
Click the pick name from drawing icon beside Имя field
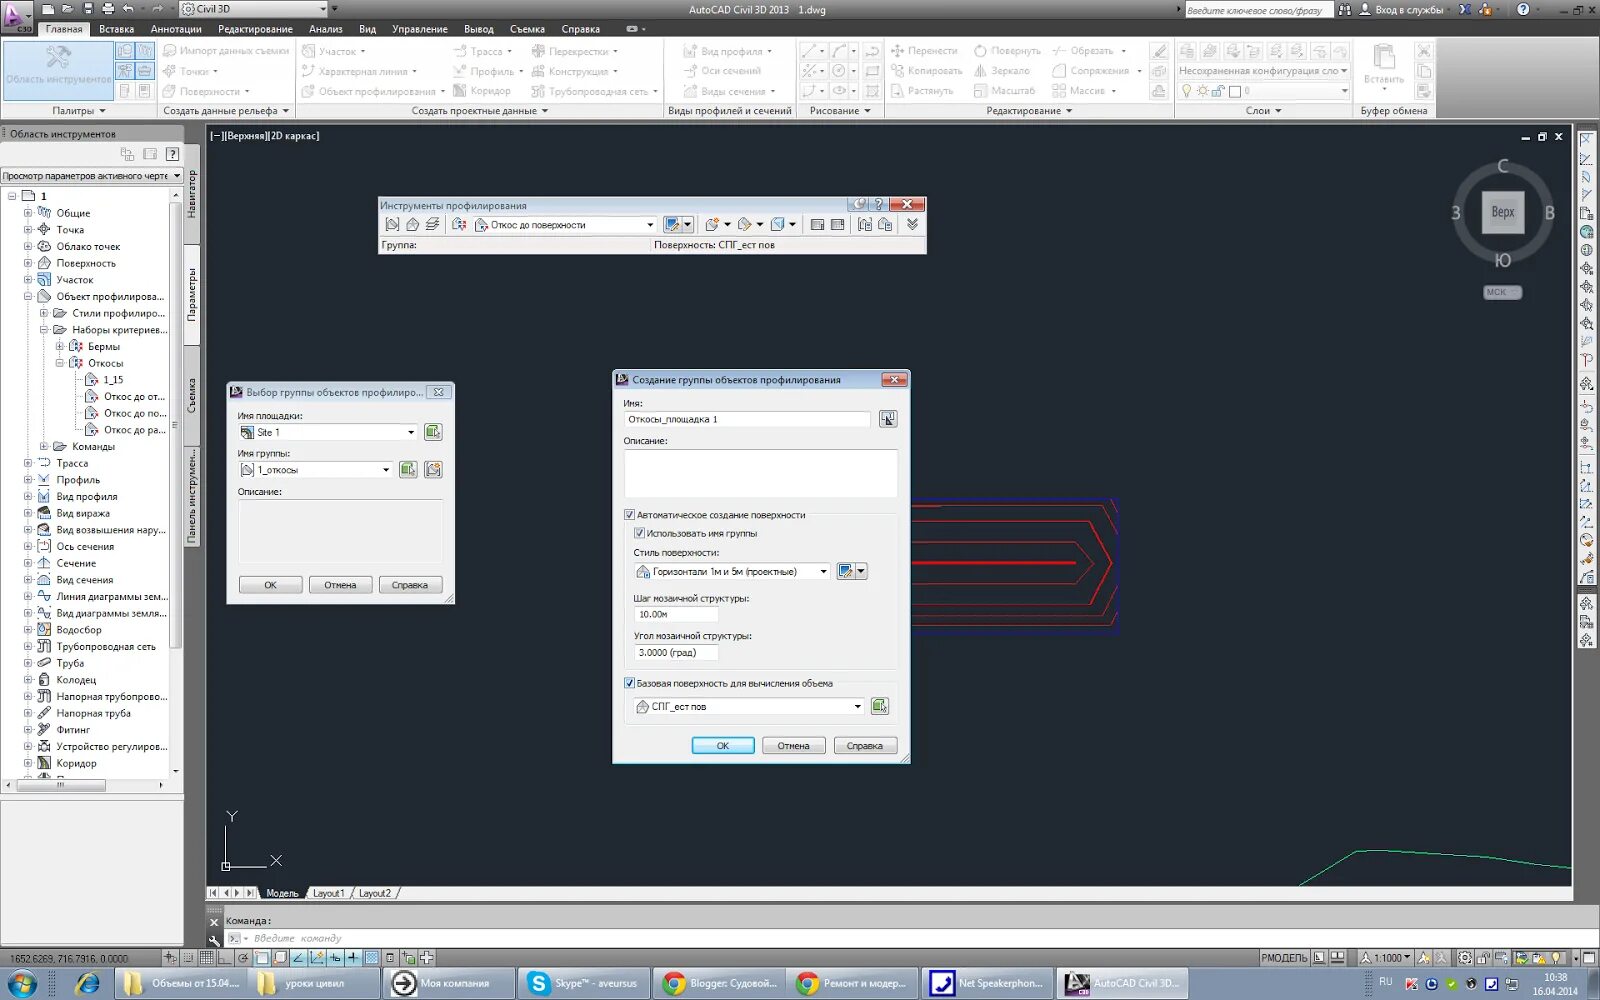tap(888, 418)
